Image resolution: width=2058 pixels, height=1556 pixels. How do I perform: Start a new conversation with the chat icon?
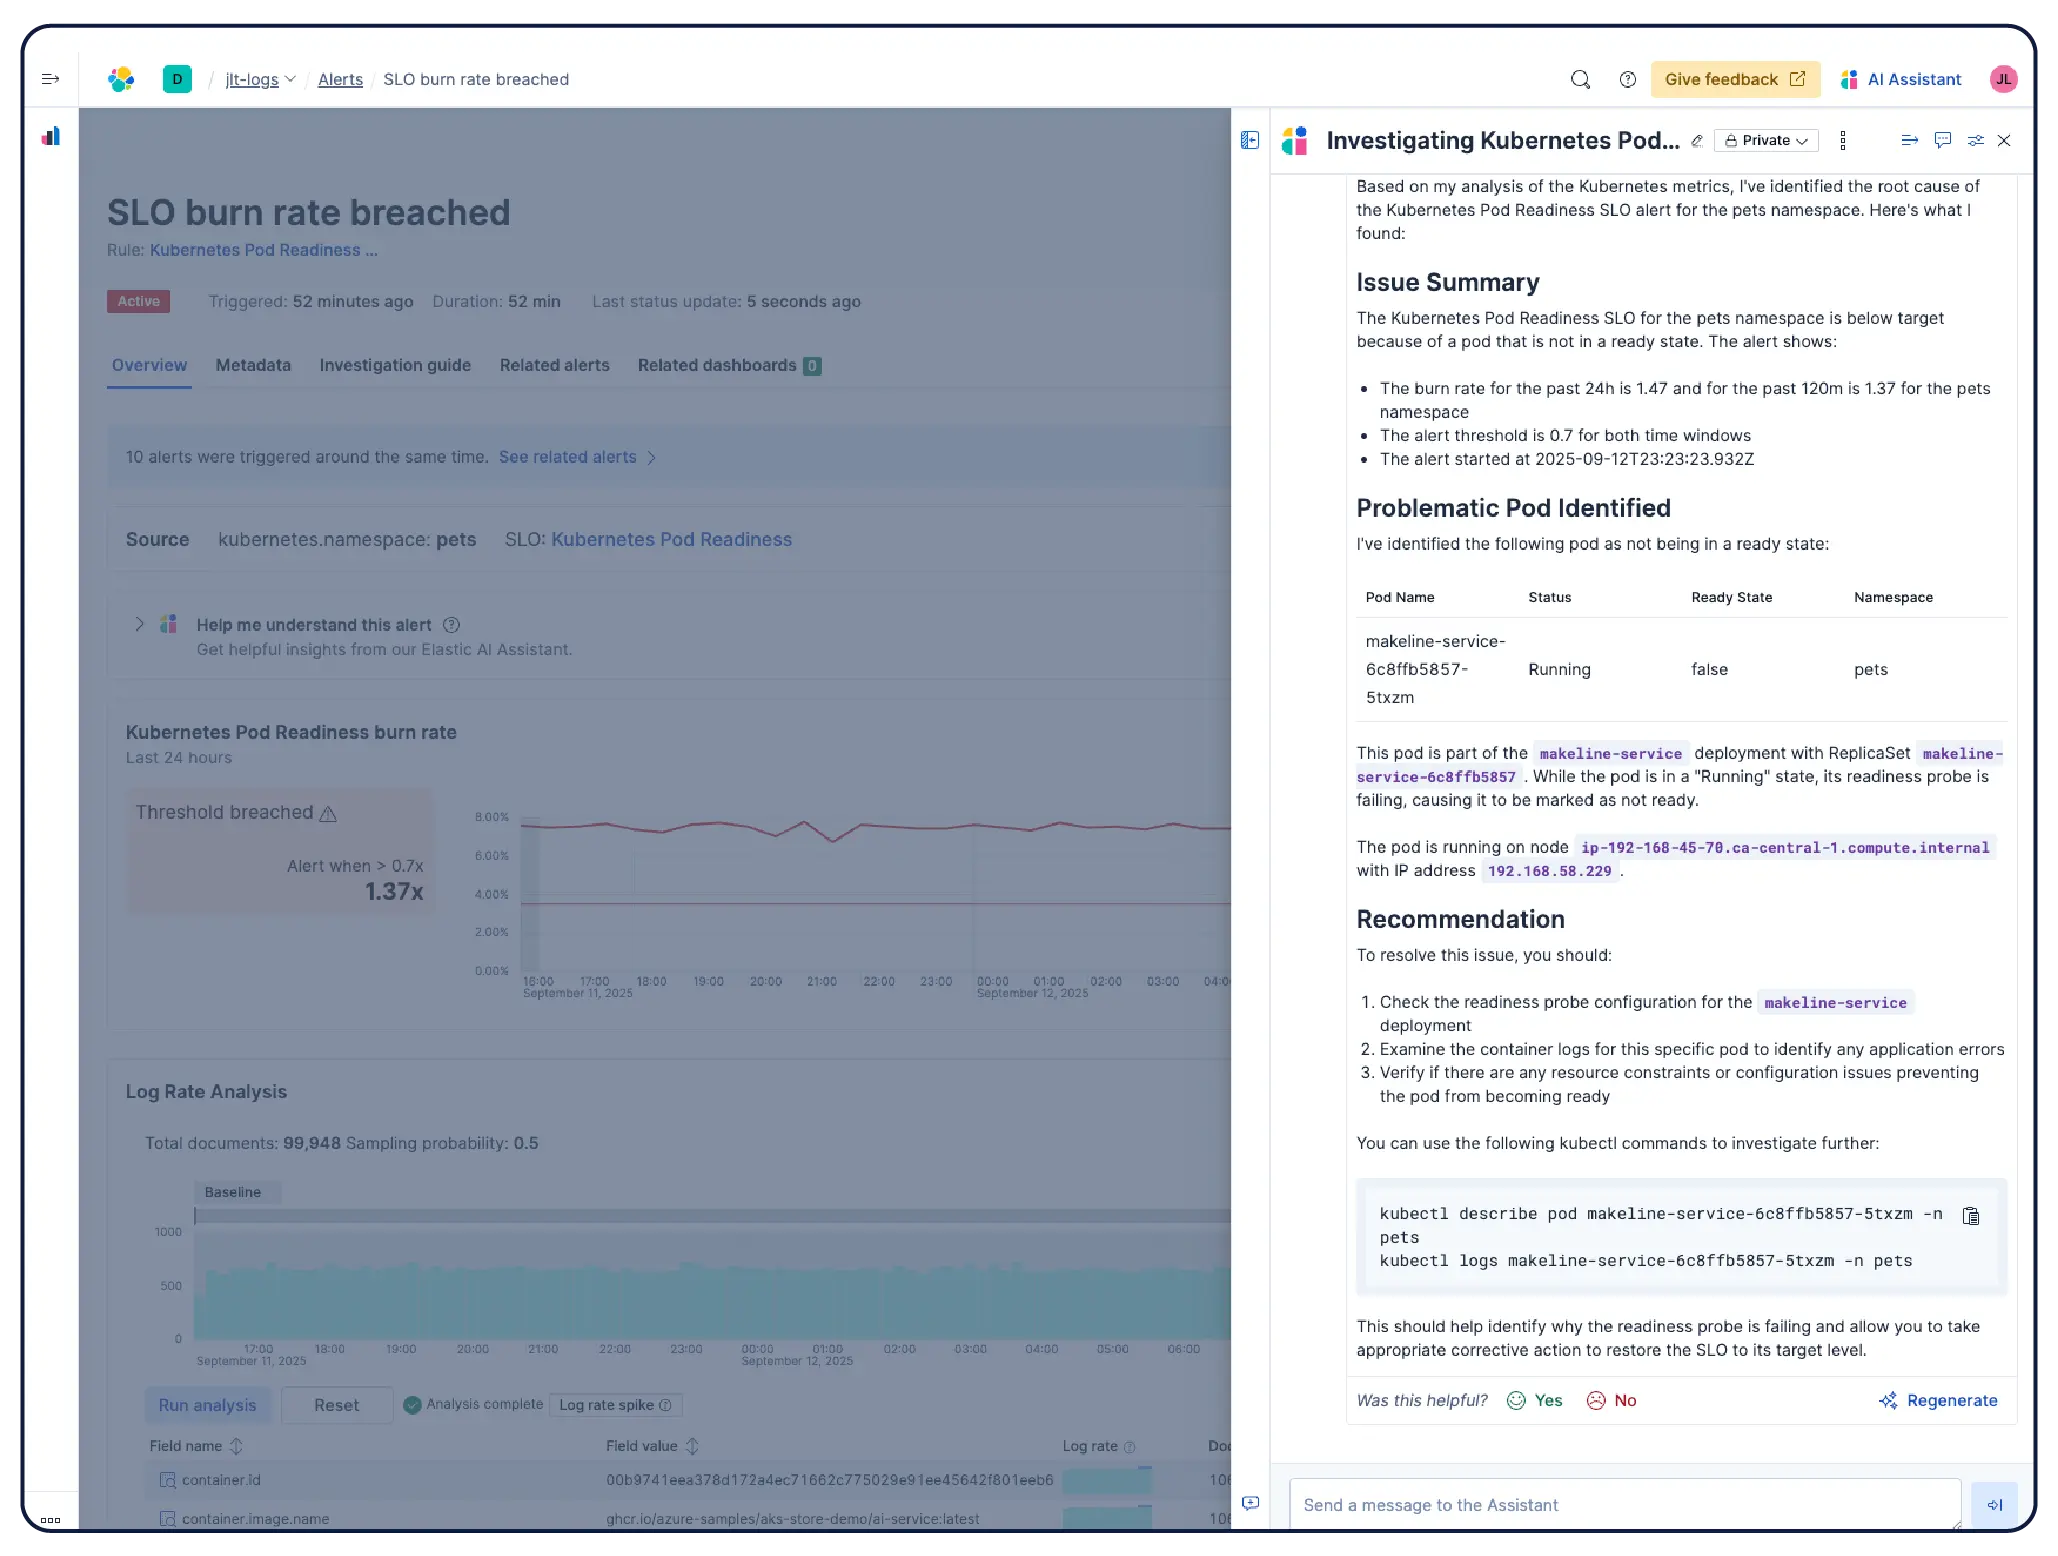click(x=1943, y=140)
